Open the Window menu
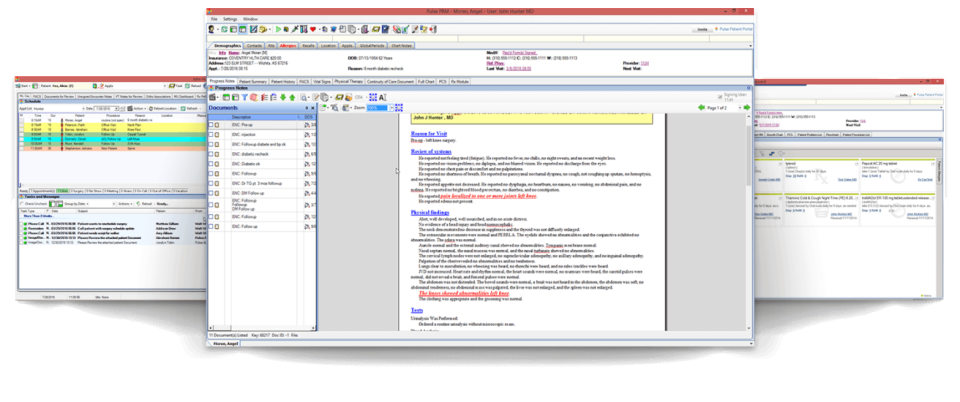Screen dimensions: 960x402 250,19
